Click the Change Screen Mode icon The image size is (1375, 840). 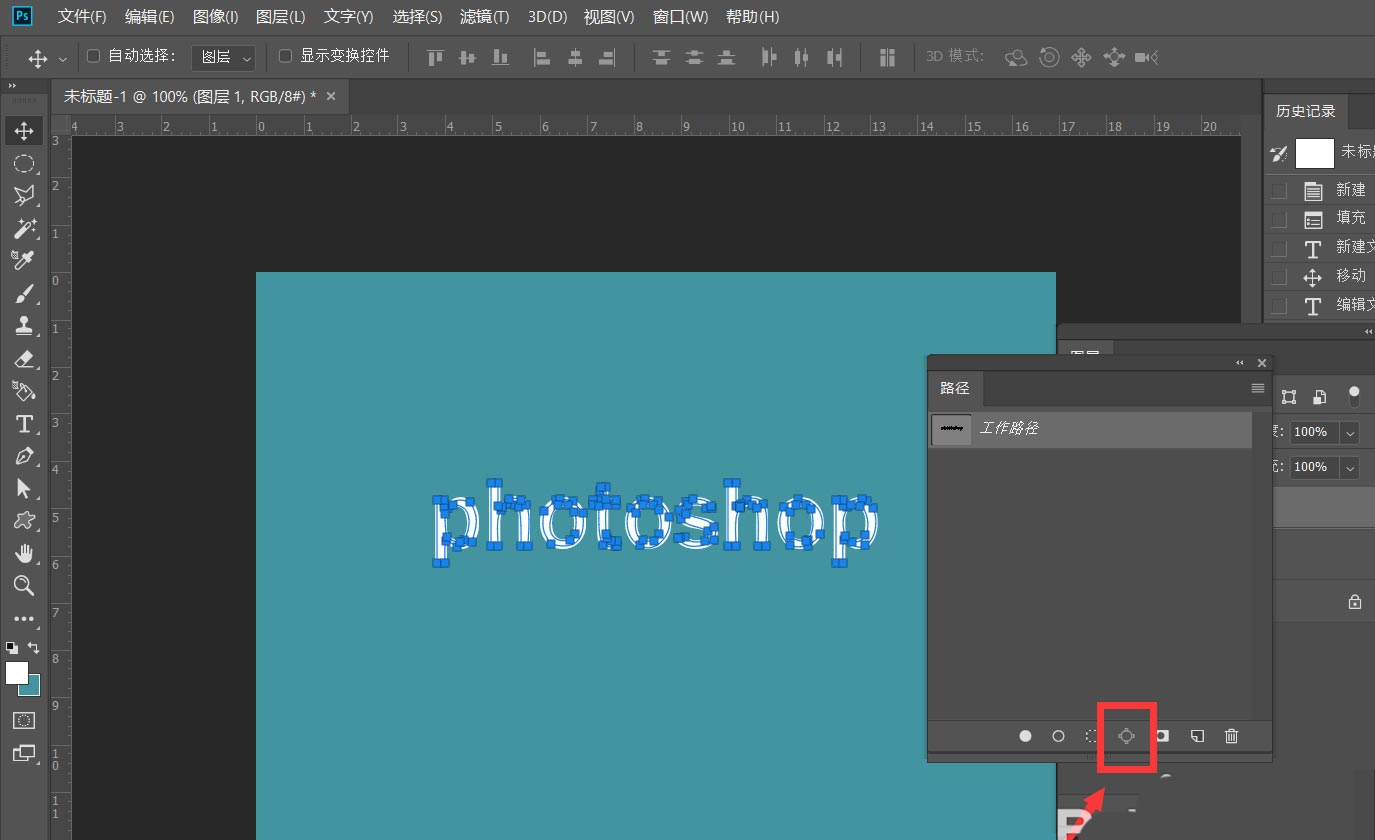click(24, 752)
